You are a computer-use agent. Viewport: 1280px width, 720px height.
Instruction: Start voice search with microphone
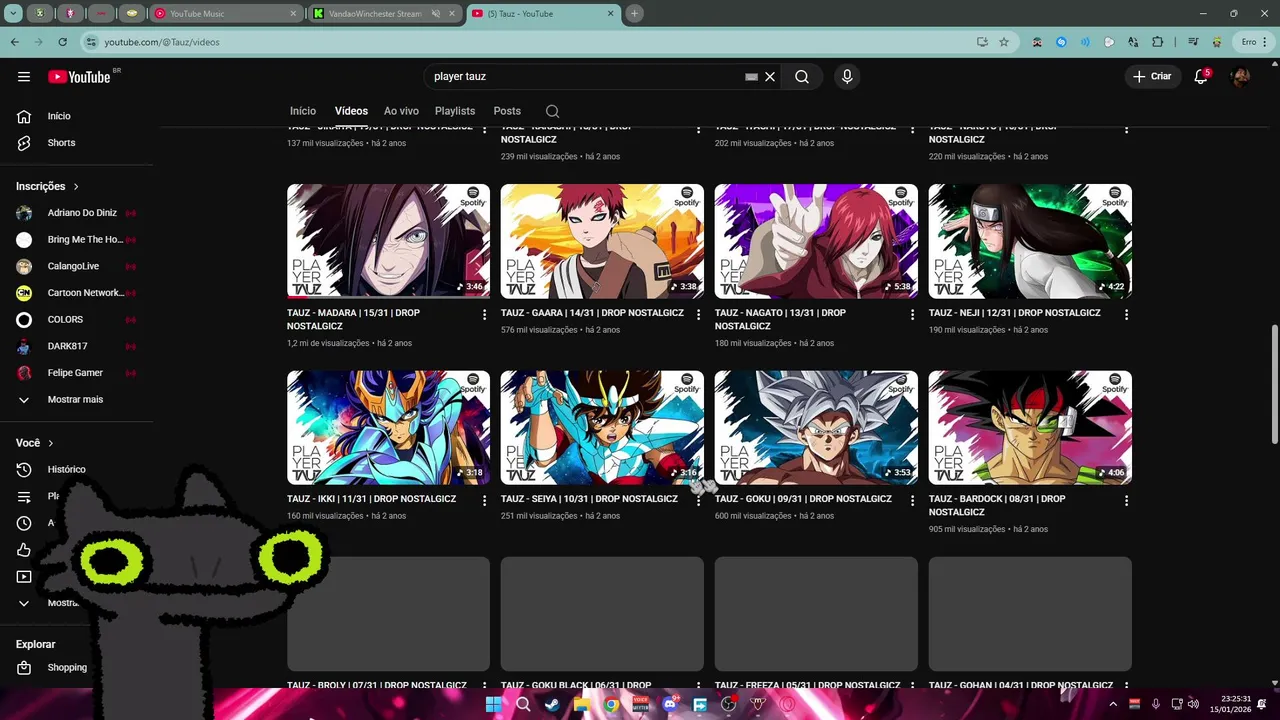pyautogui.click(x=847, y=77)
